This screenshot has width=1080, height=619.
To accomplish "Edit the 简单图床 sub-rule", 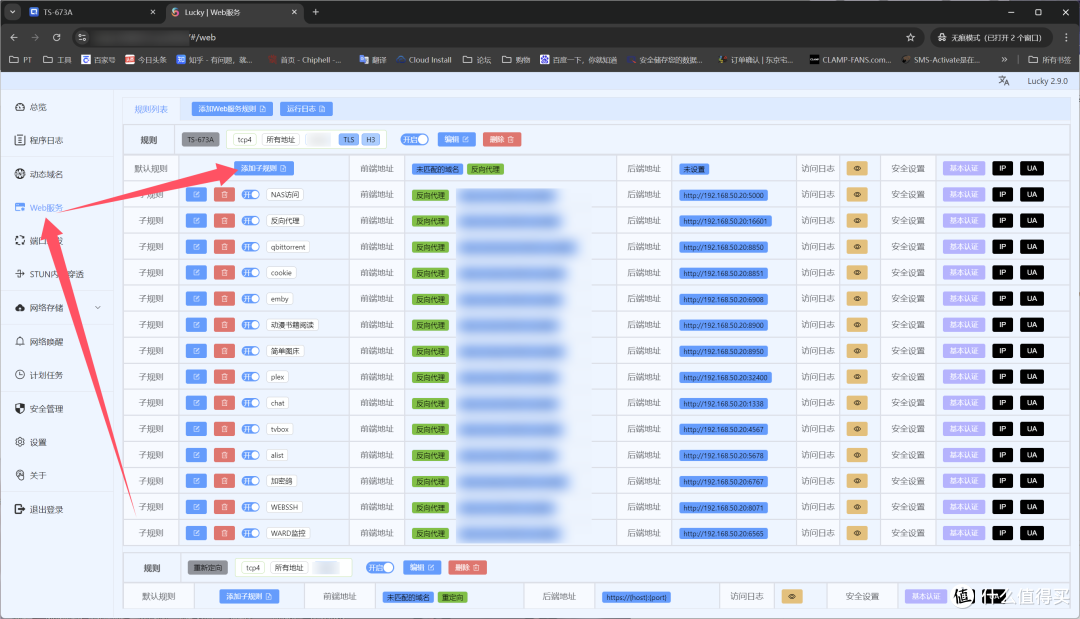I will 196,351.
